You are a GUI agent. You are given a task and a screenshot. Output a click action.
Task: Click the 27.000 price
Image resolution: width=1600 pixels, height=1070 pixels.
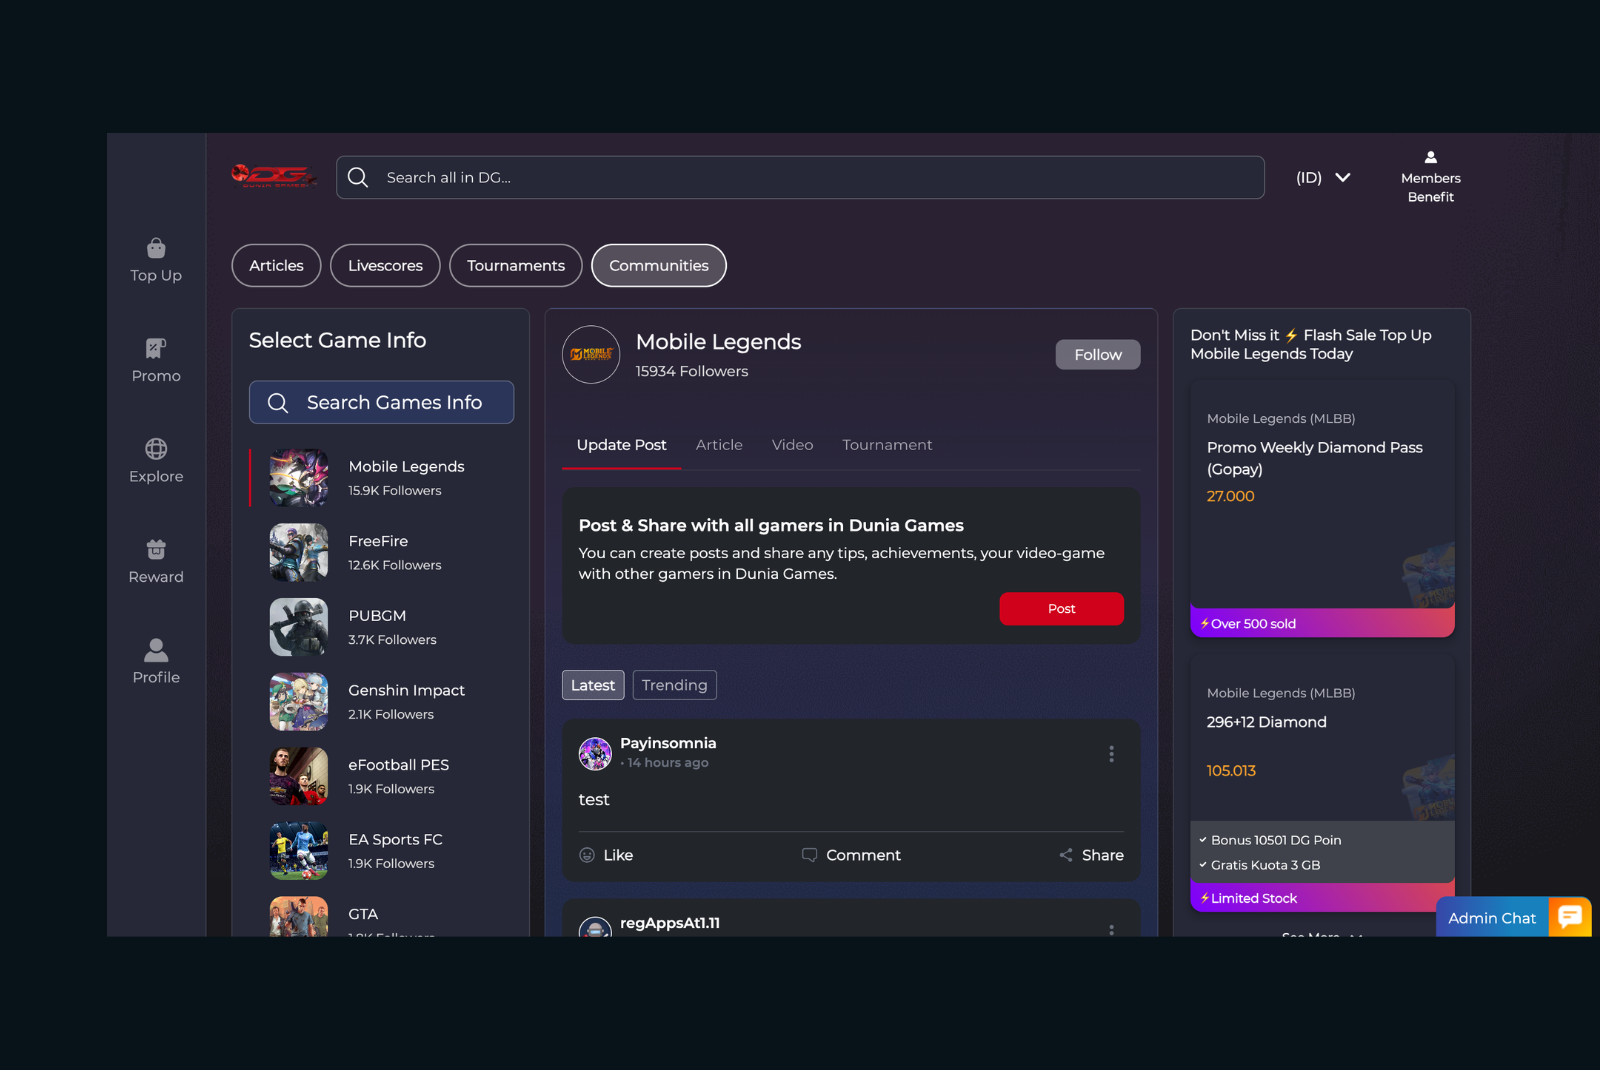pos(1230,496)
